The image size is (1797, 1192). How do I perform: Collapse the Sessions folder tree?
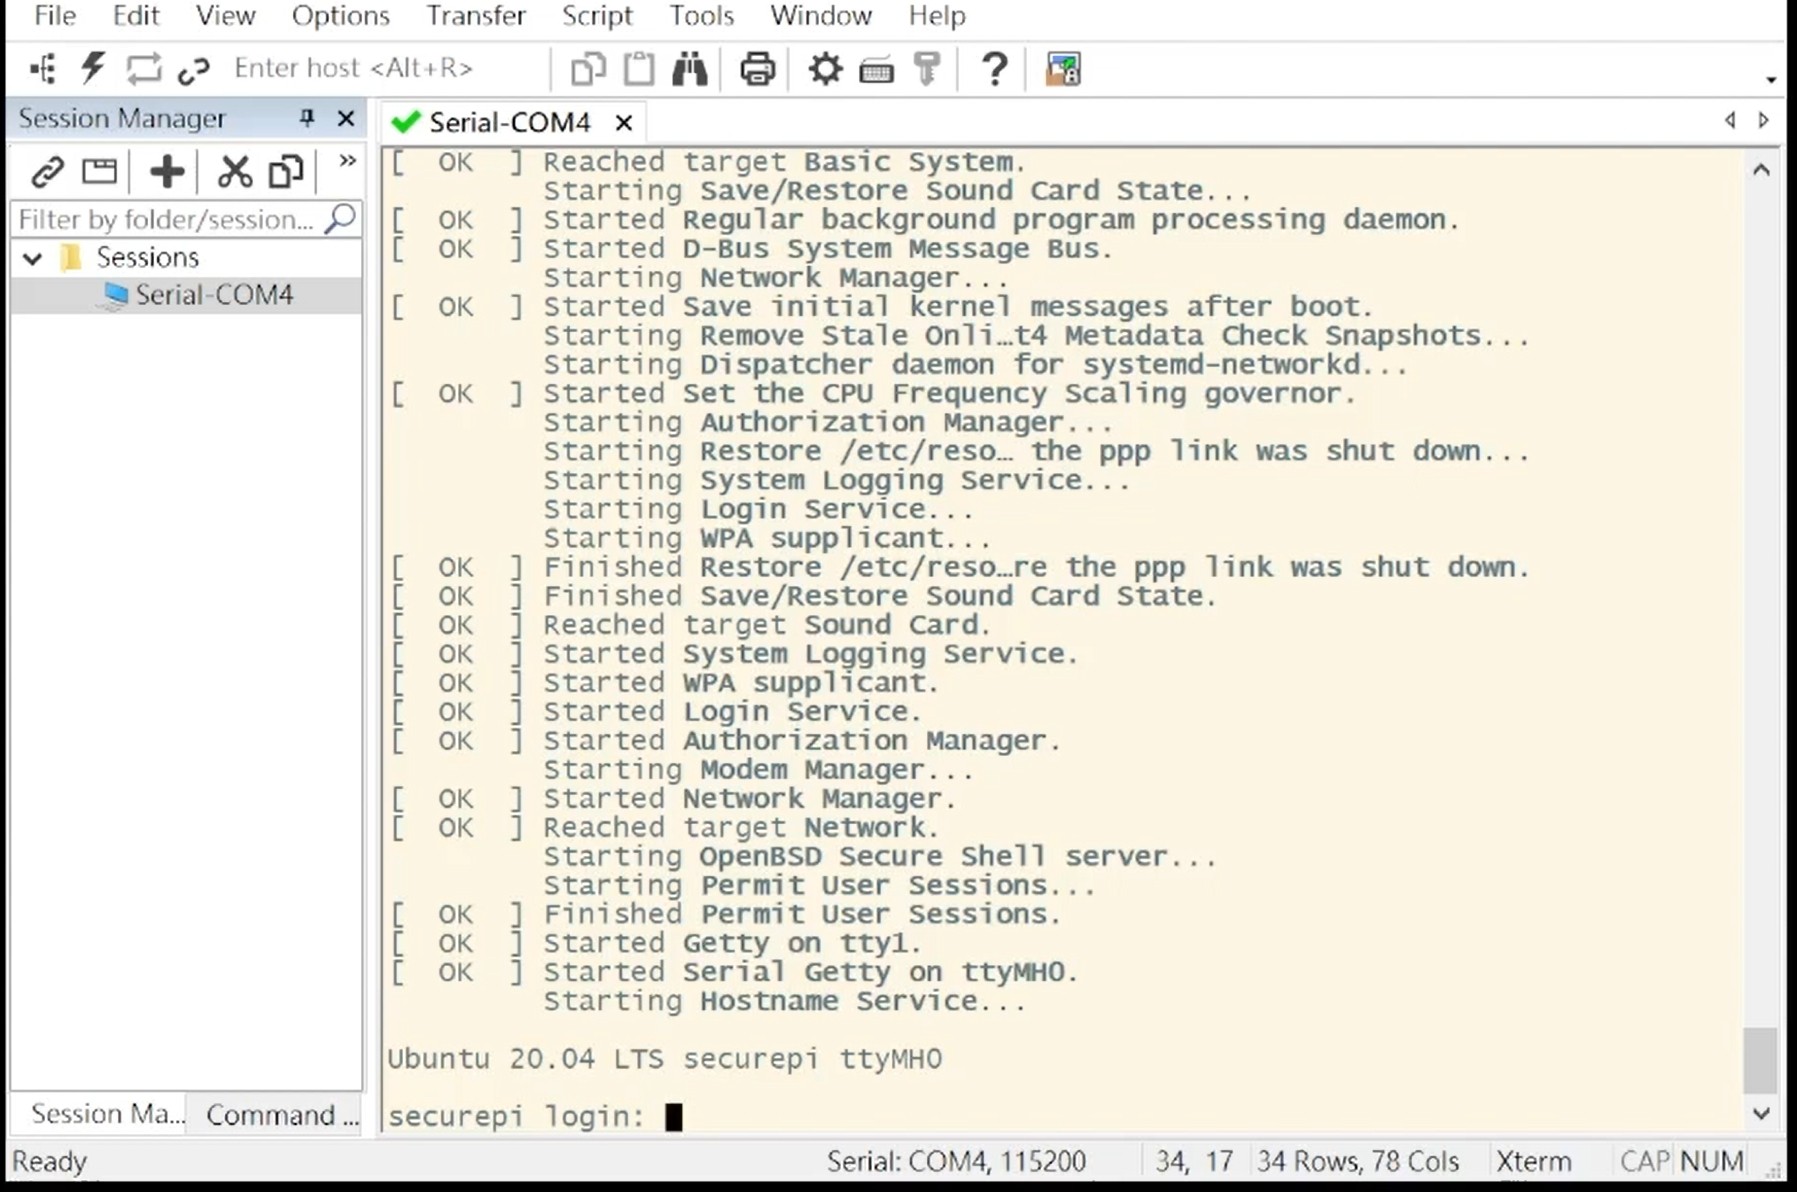[x=31, y=257]
